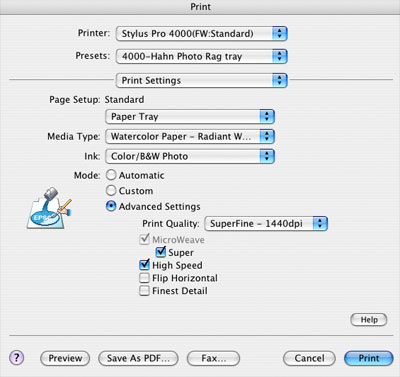Open the Ink Color/B&W Photo dropdown
This screenshot has height=377, width=400.
(x=190, y=156)
